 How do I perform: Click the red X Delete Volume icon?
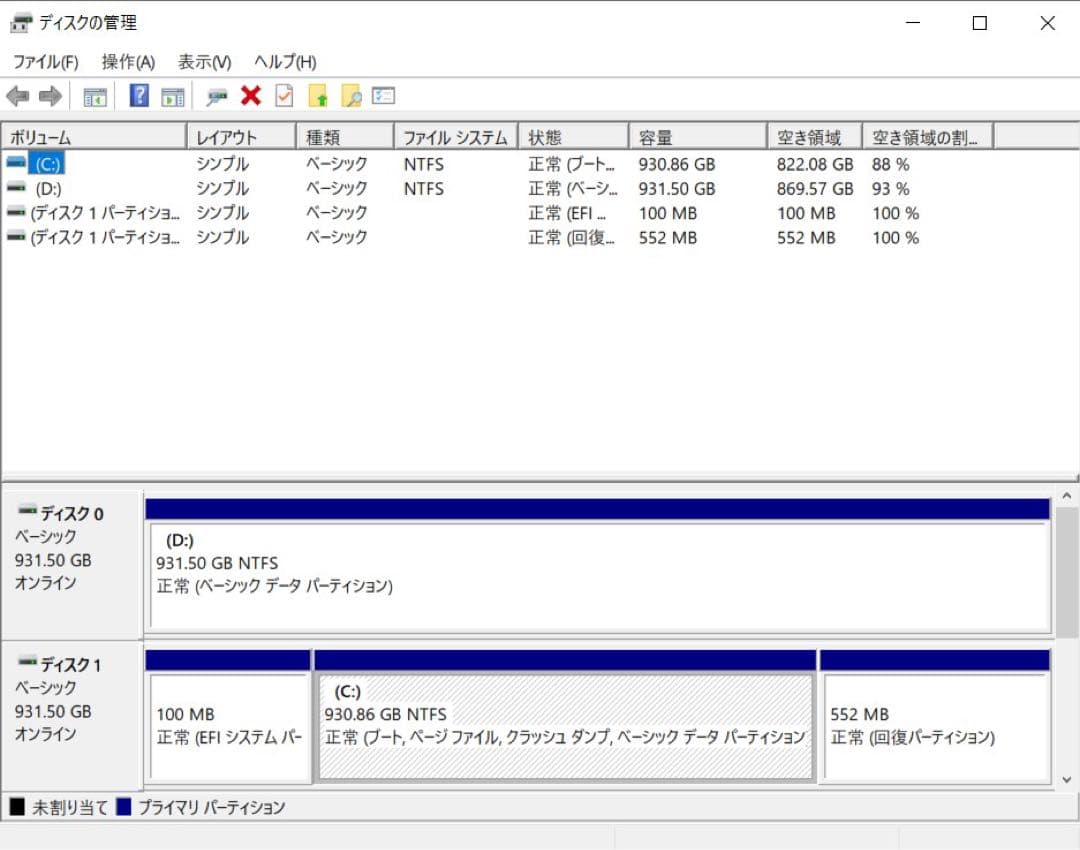click(250, 95)
